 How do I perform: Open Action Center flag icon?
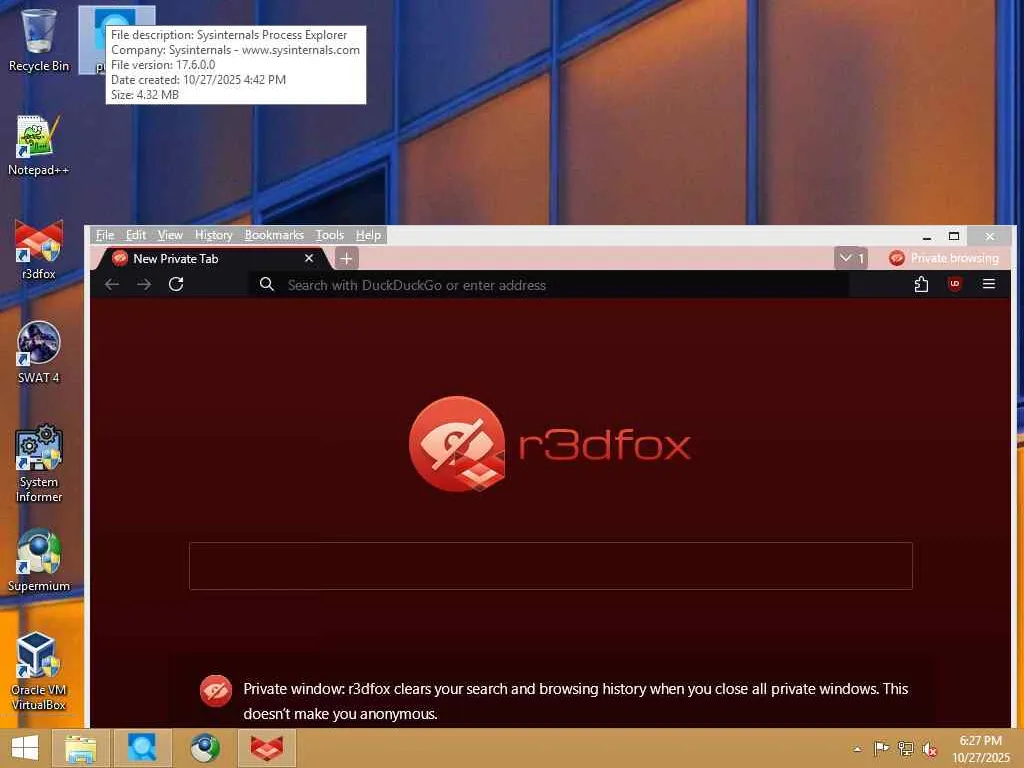click(x=881, y=749)
